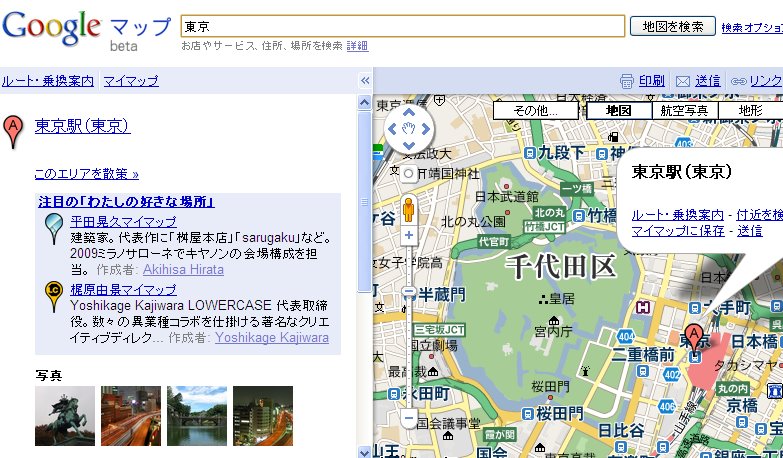Click the Street View pegman icon
This screenshot has height=458, width=783.
[408, 210]
